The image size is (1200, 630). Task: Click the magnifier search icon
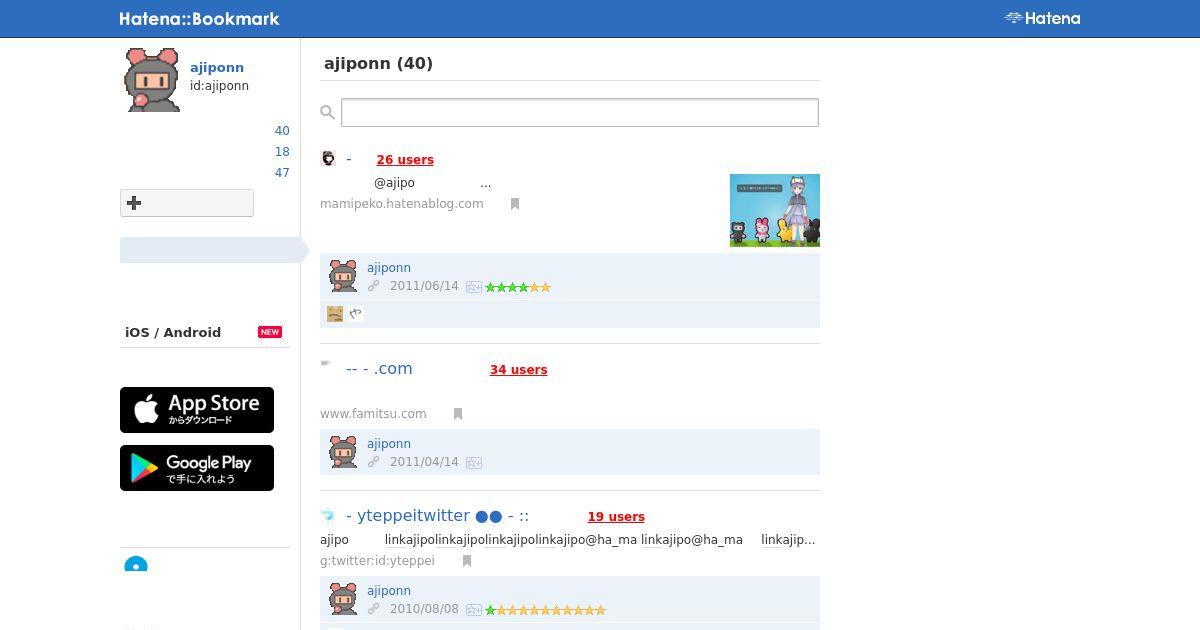(x=327, y=112)
